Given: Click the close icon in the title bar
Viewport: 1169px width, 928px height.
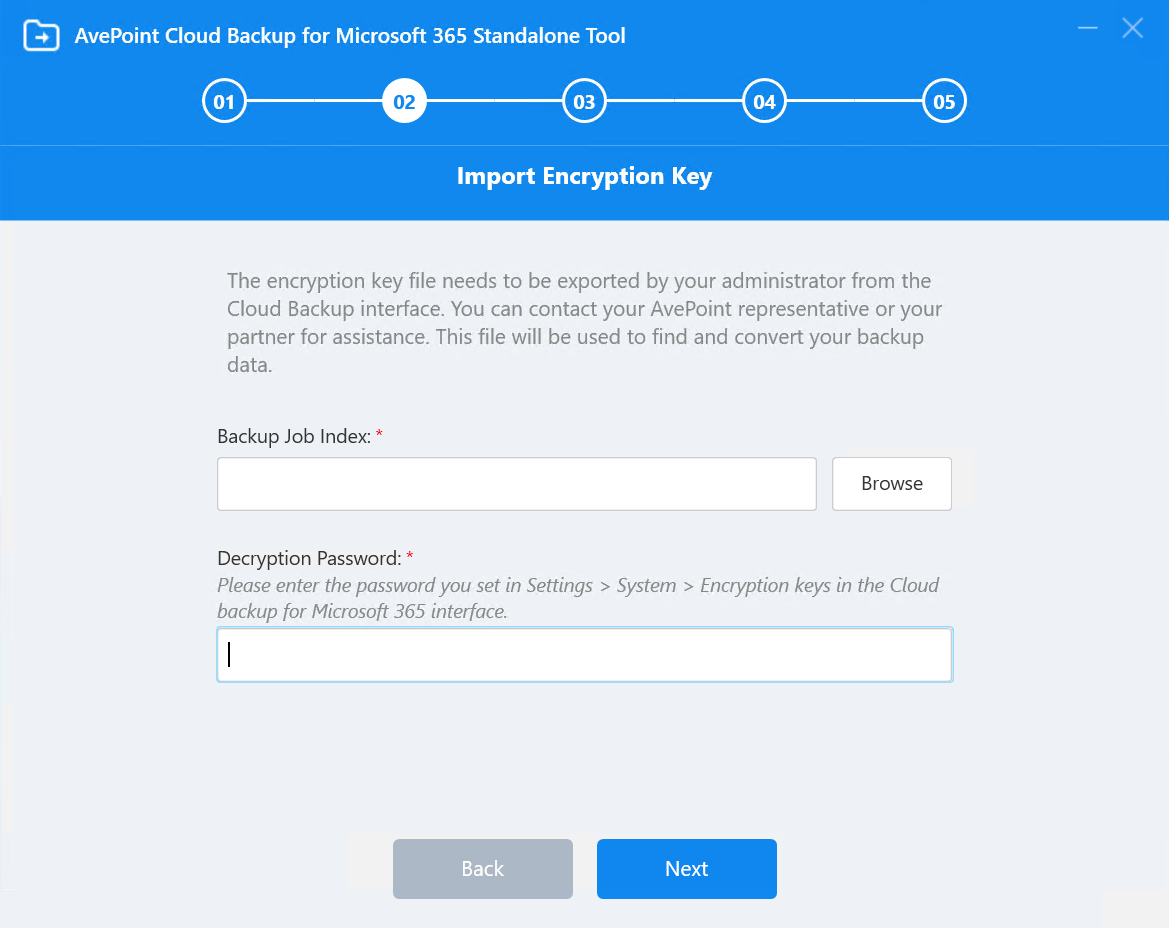Looking at the screenshot, I should click(x=1132, y=28).
